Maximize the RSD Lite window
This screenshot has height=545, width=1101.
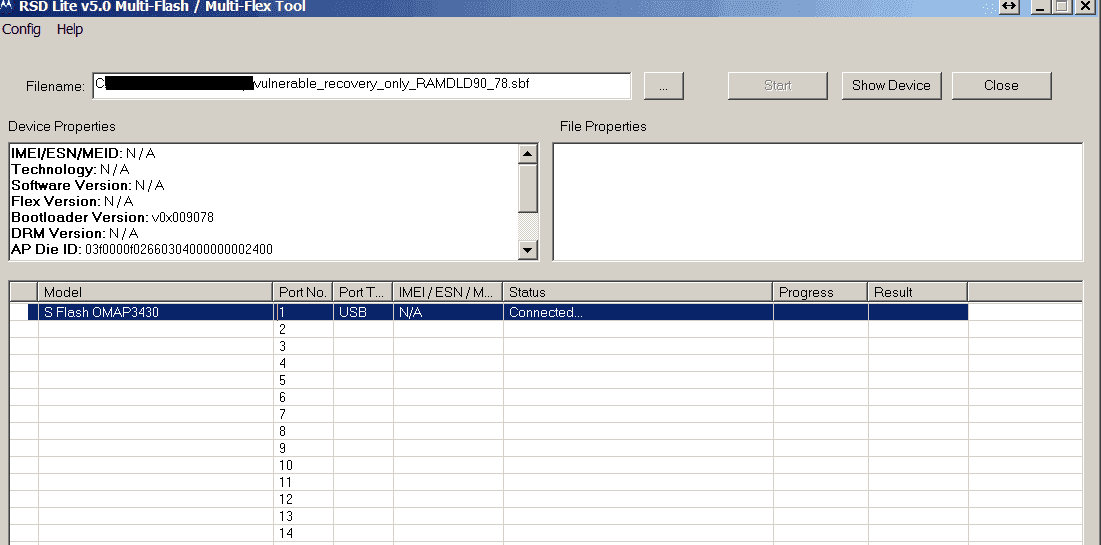pos(1062,6)
